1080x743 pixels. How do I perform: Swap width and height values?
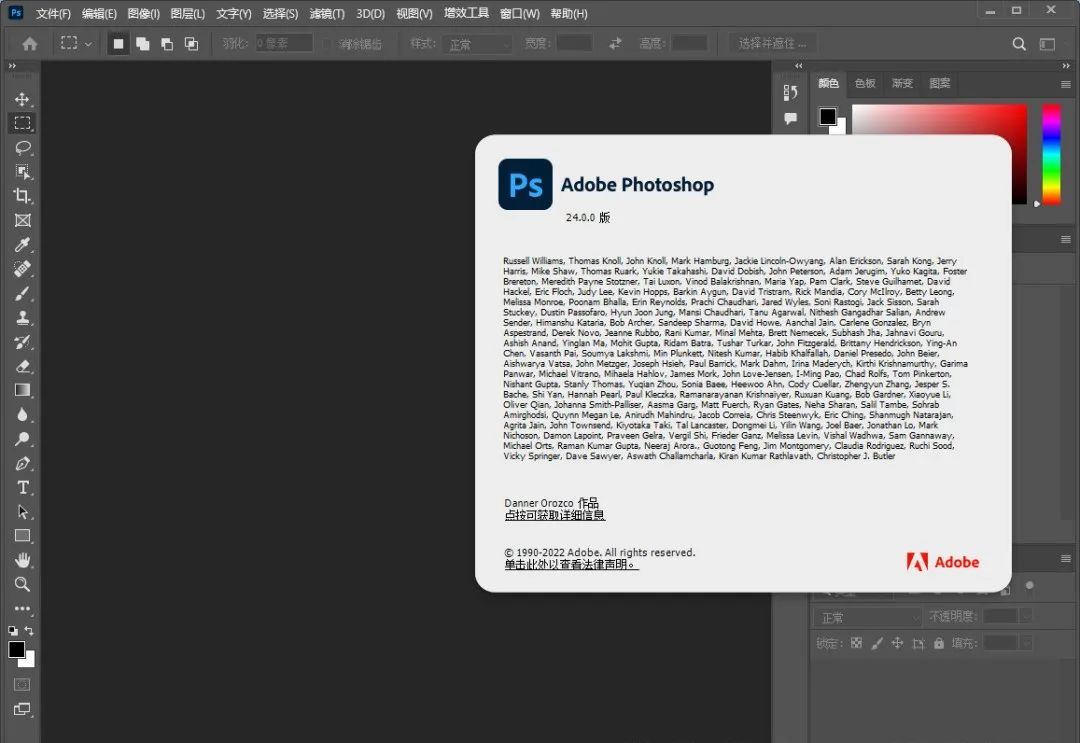point(615,43)
